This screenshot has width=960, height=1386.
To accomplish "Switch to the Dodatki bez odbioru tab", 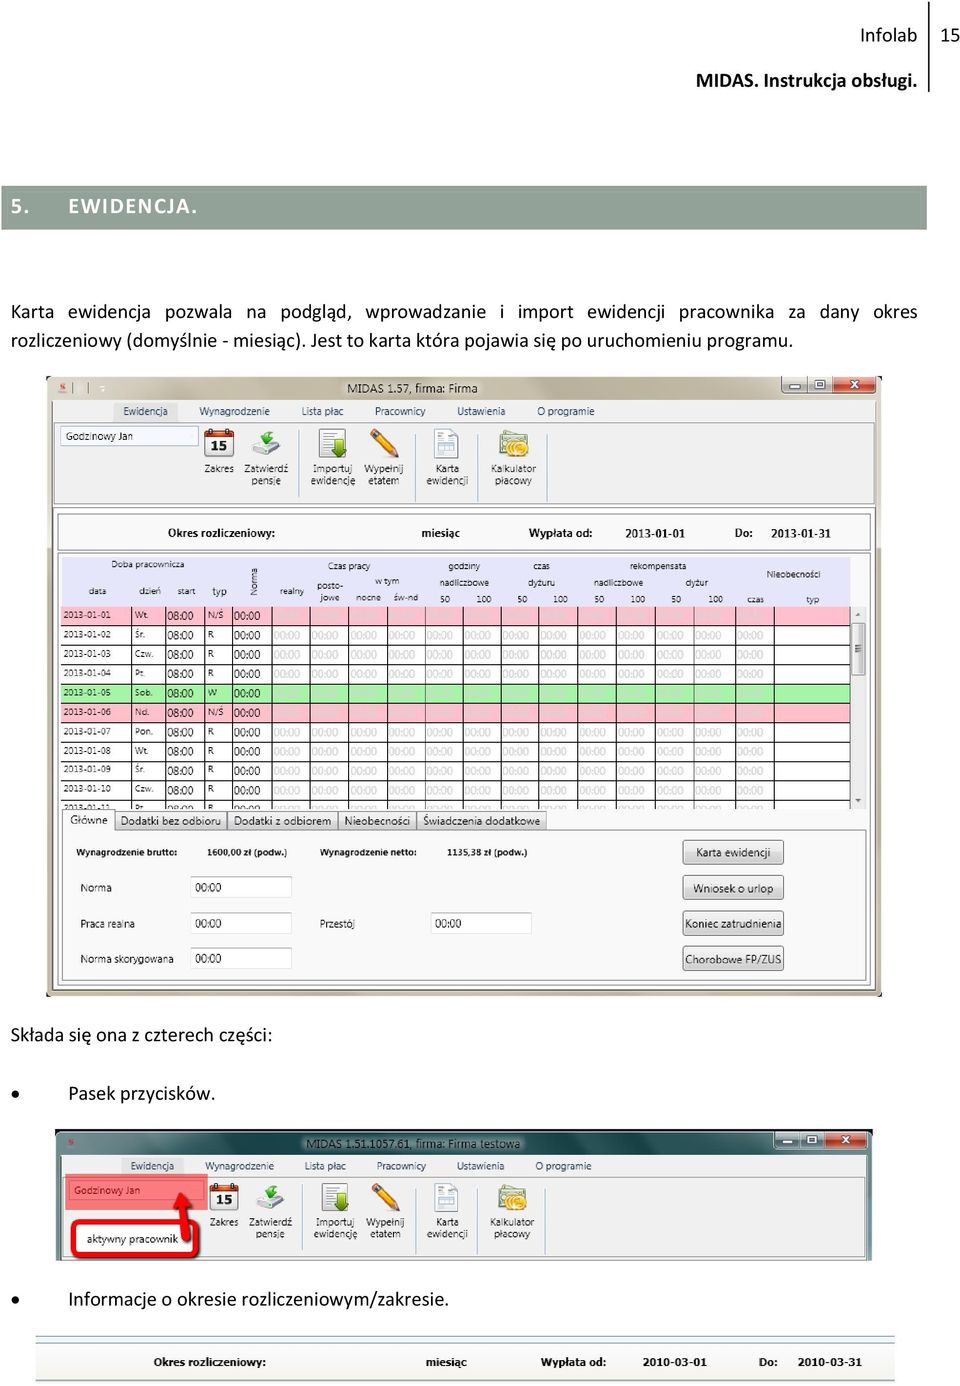I will 170,821.
